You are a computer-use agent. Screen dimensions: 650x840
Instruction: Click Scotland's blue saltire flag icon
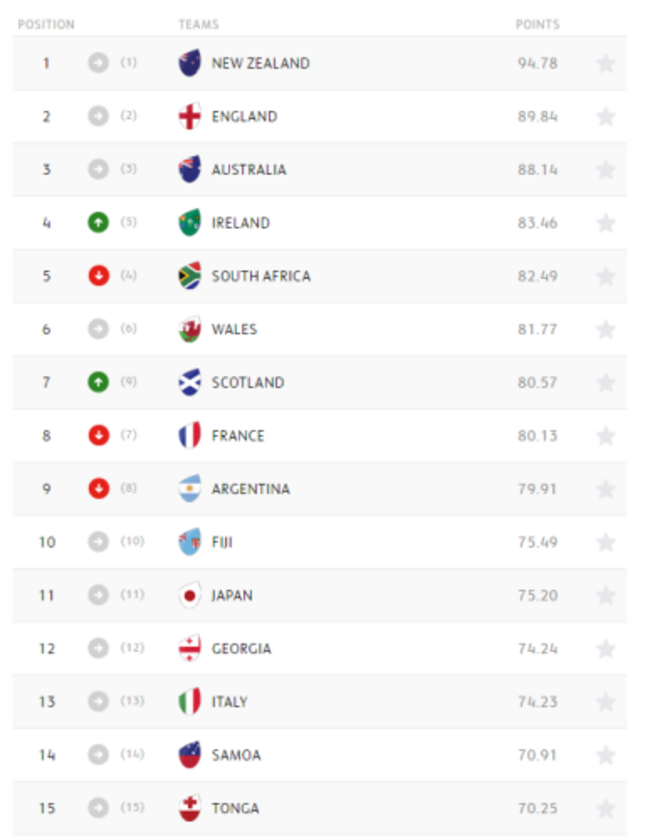(x=189, y=382)
